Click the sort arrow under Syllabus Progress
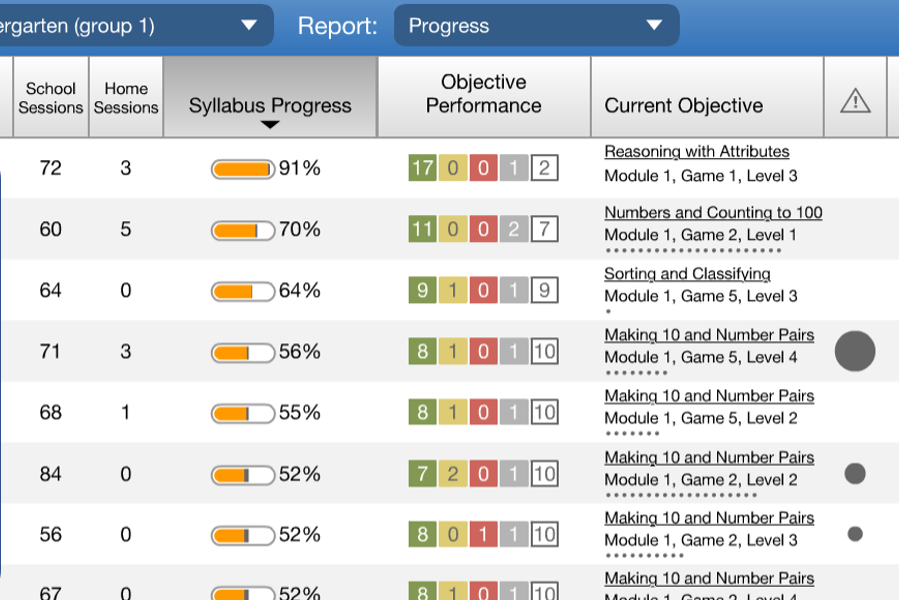The image size is (899, 600). (x=269, y=126)
